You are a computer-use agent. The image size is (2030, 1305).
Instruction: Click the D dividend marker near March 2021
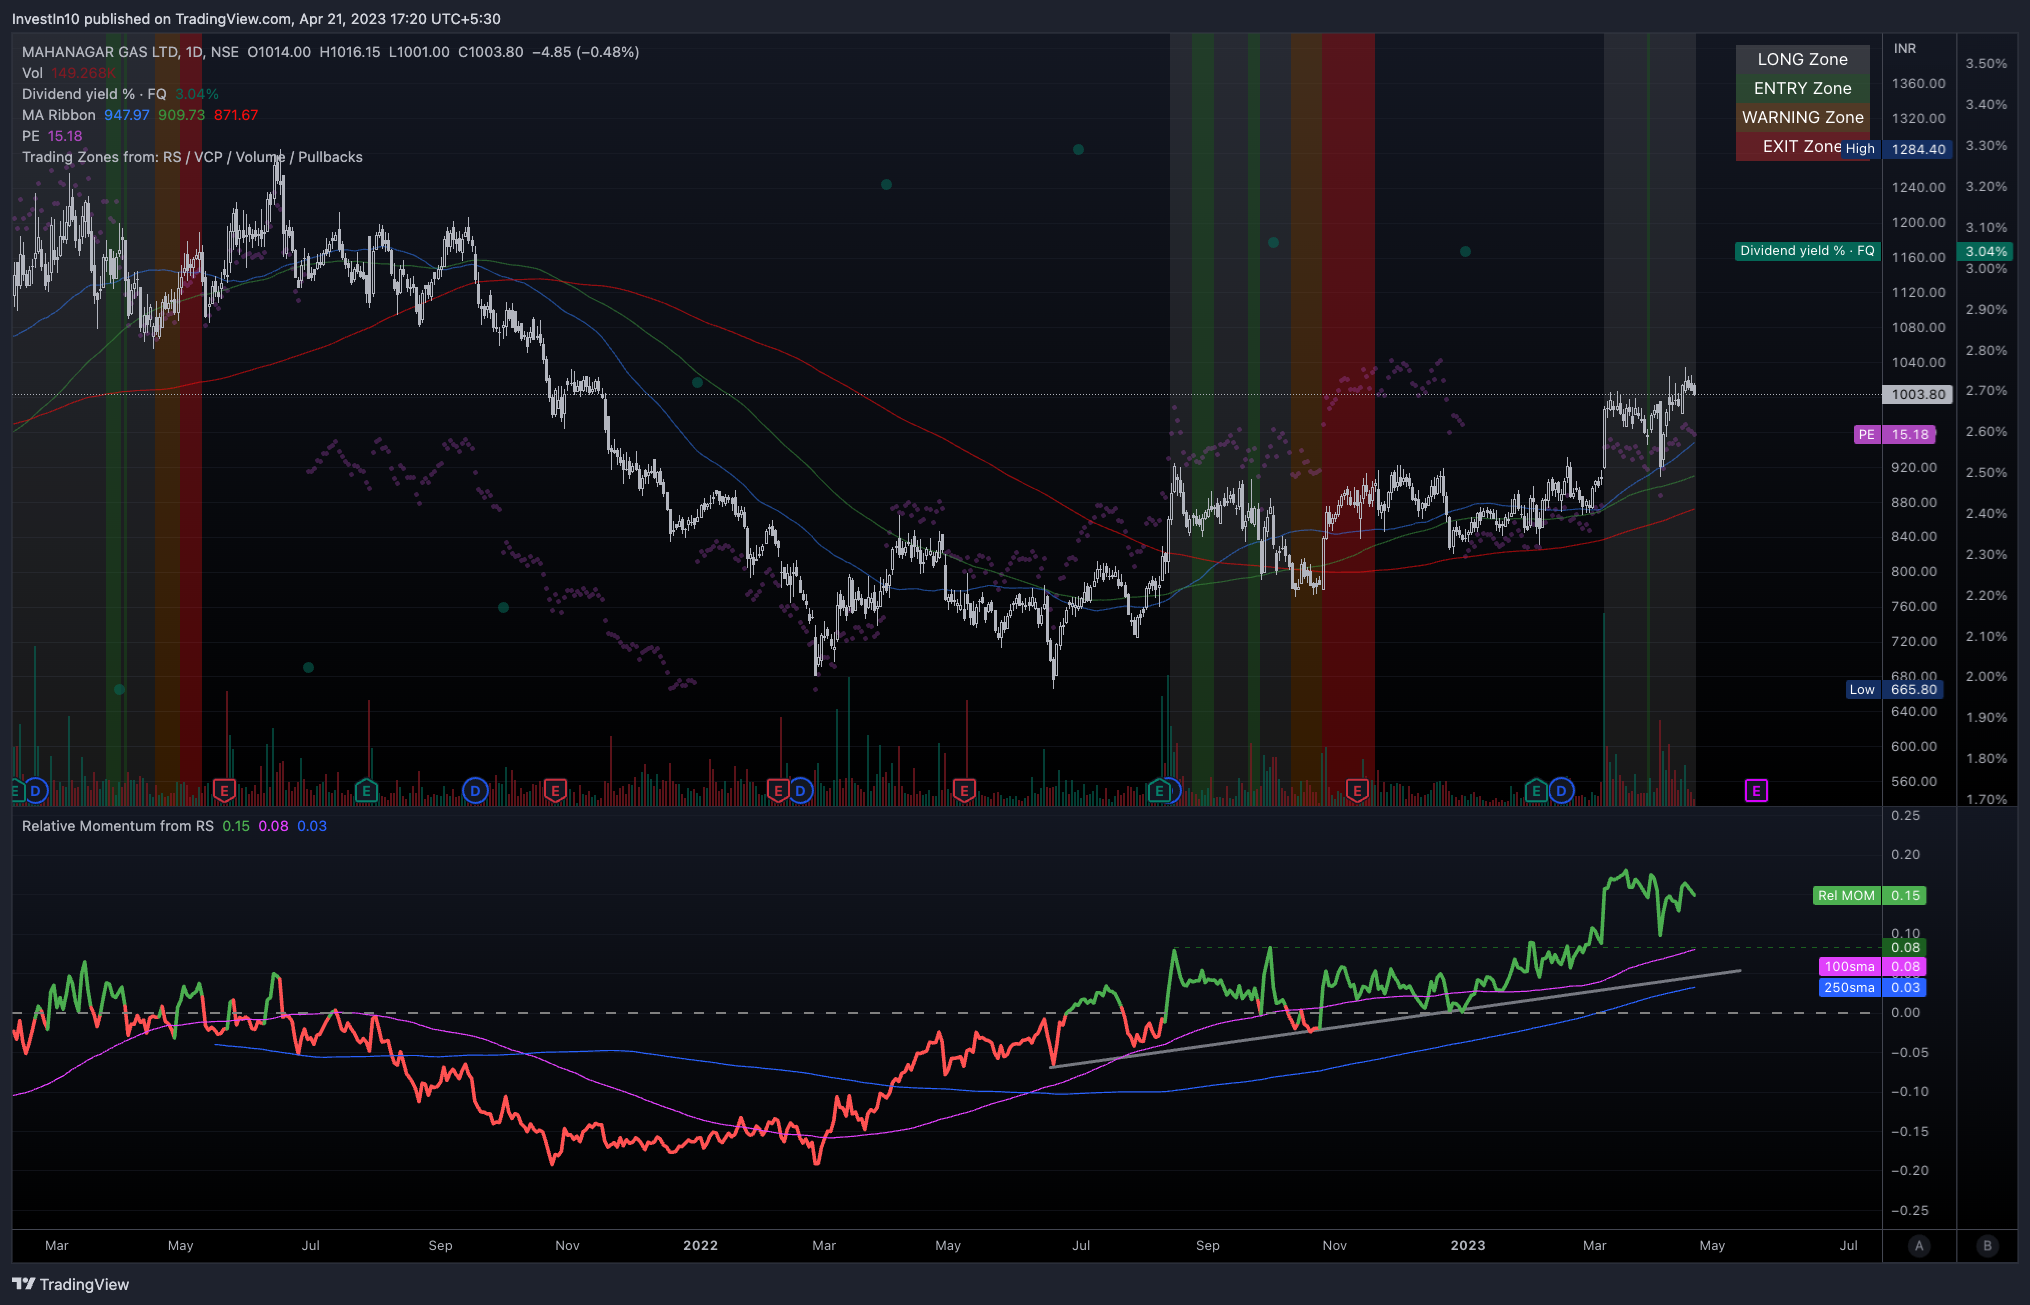click(36, 791)
